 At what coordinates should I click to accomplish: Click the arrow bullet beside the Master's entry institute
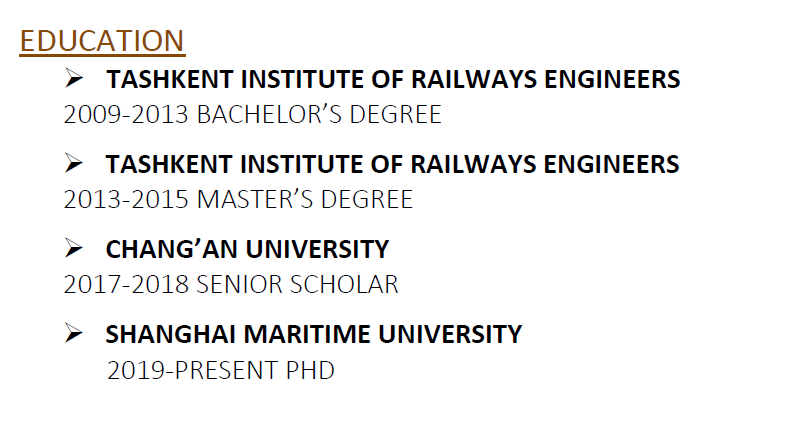click(x=73, y=163)
